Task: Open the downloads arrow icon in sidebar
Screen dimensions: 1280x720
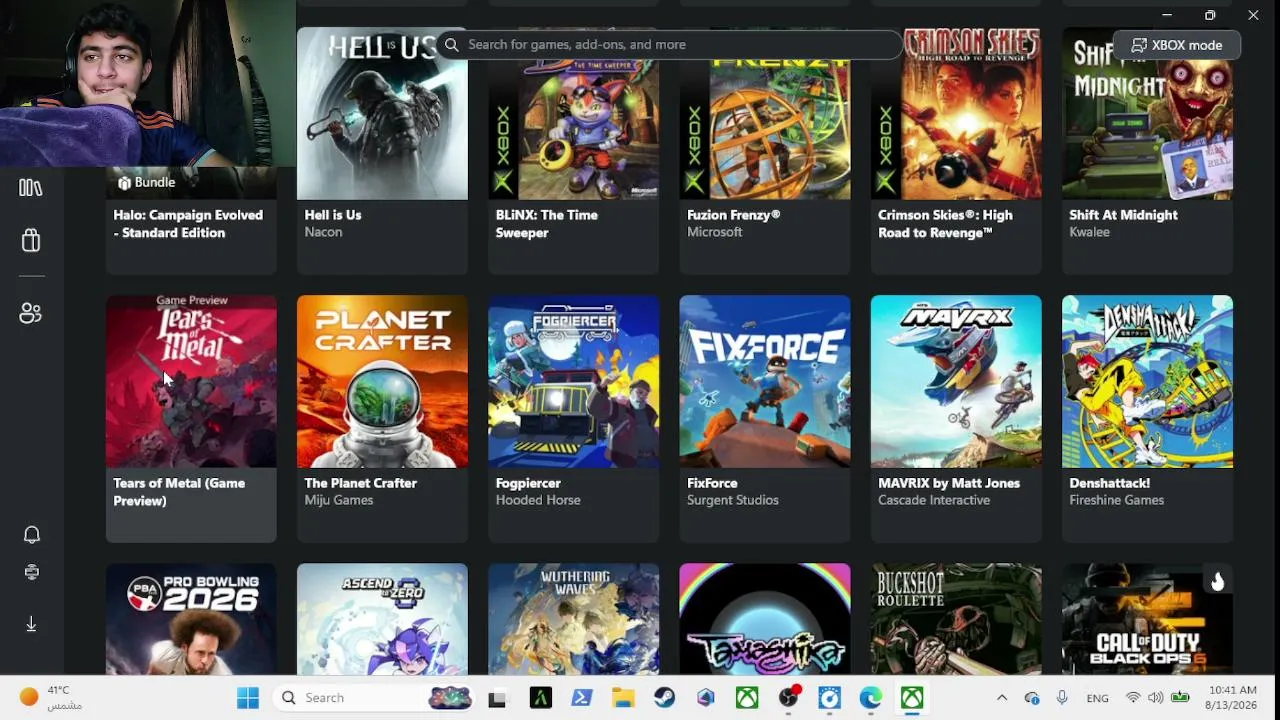Action: [31, 624]
